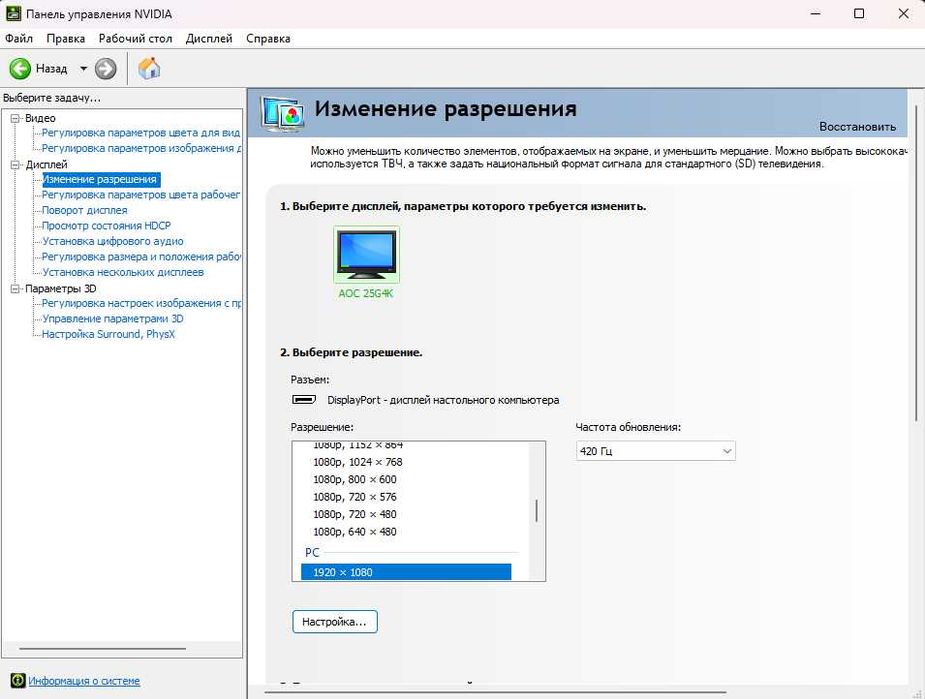Click the main panel vertical scrollbar
Viewport: 925px width, 699px height.
tap(916, 264)
